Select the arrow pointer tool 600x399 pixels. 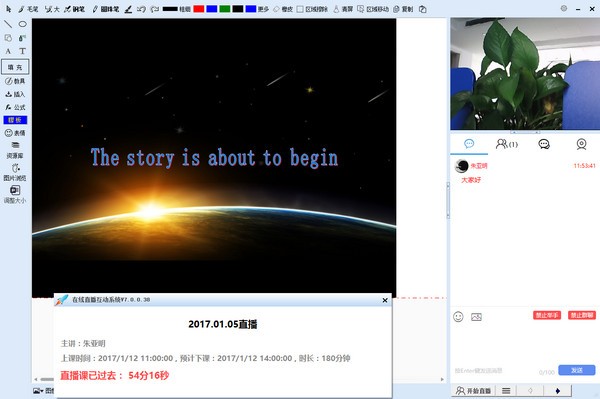tap(8, 9)
